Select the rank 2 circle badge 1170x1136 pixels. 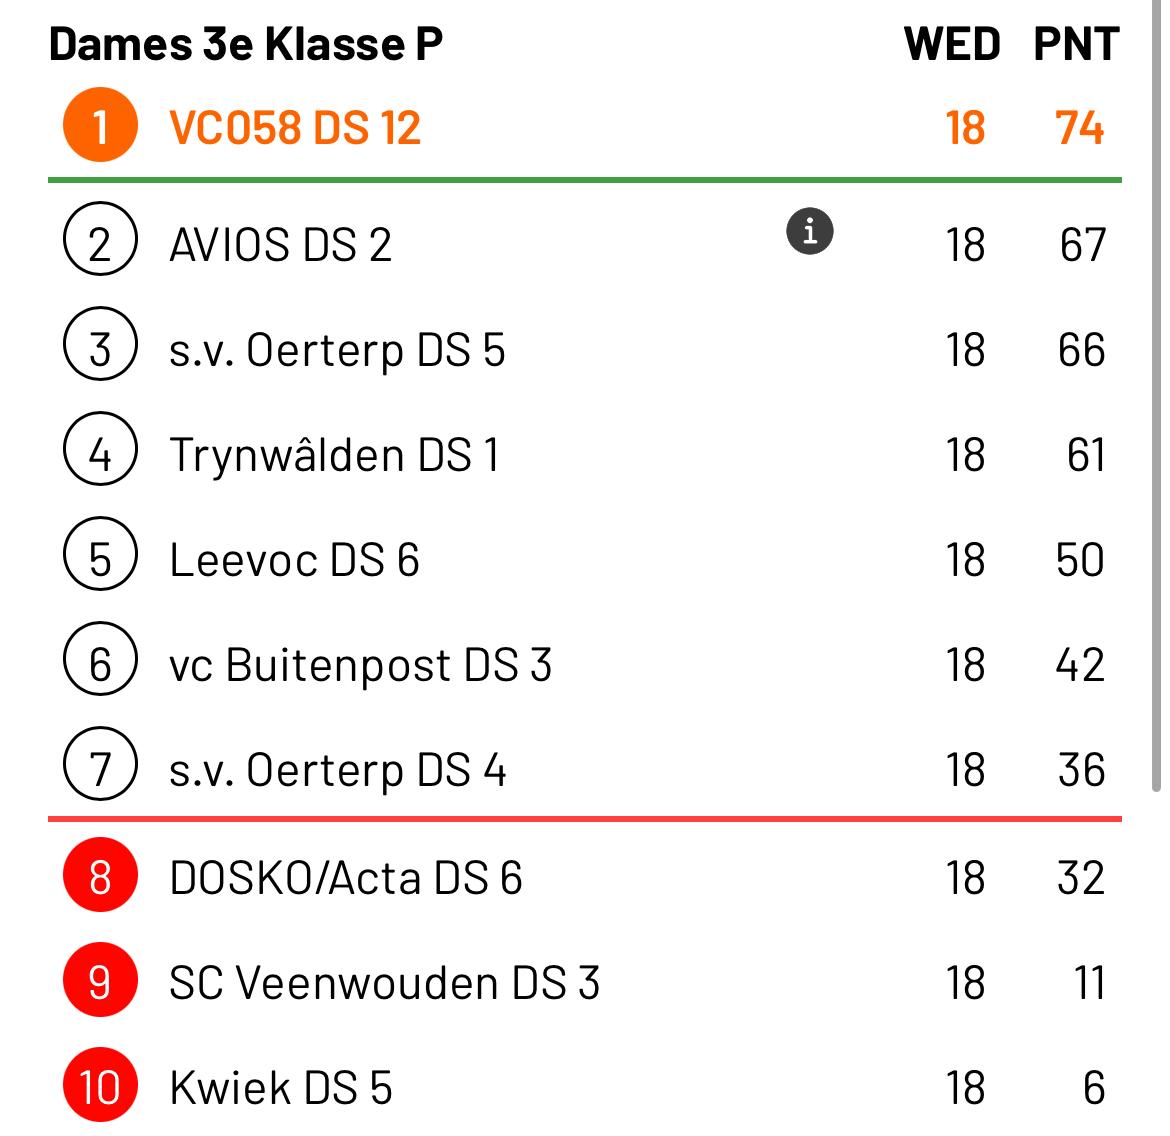click(x=100, y=239)
